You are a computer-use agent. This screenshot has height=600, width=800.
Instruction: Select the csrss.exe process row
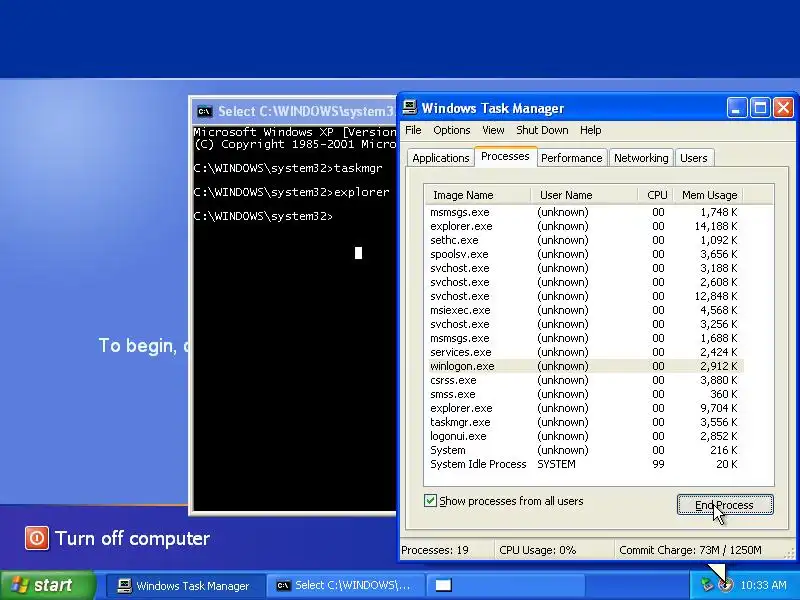[x=584, y=380]
